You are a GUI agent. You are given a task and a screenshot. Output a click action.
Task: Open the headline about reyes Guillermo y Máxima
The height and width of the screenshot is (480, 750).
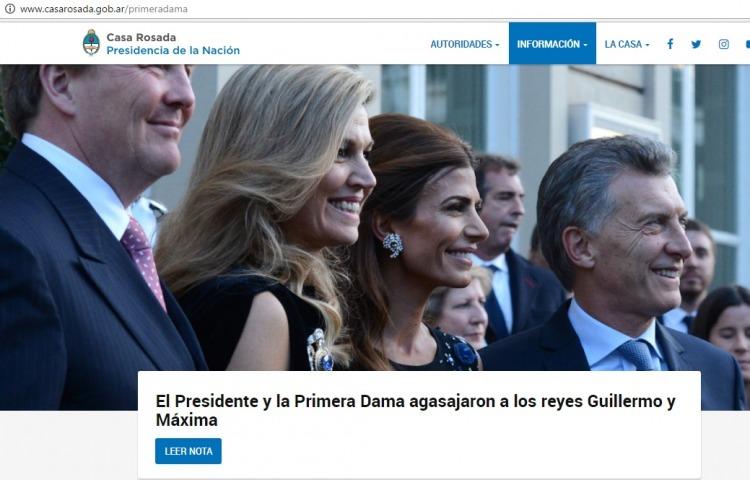(x=415, y=410)
